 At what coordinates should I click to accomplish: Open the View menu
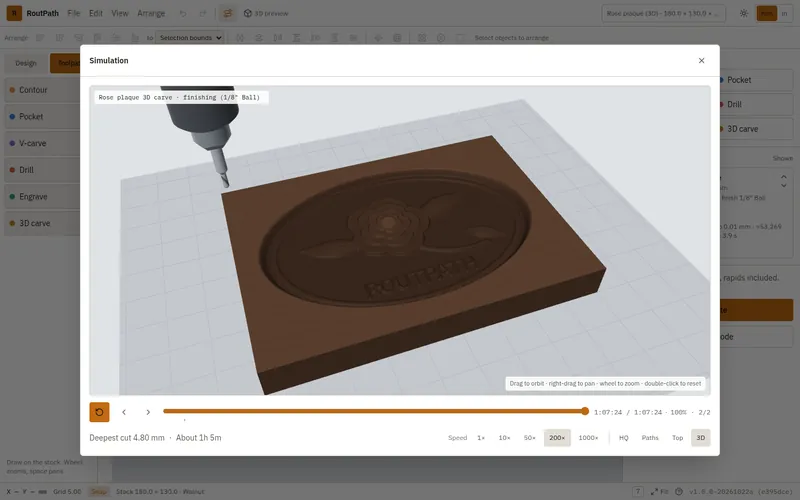pos(120,13)
